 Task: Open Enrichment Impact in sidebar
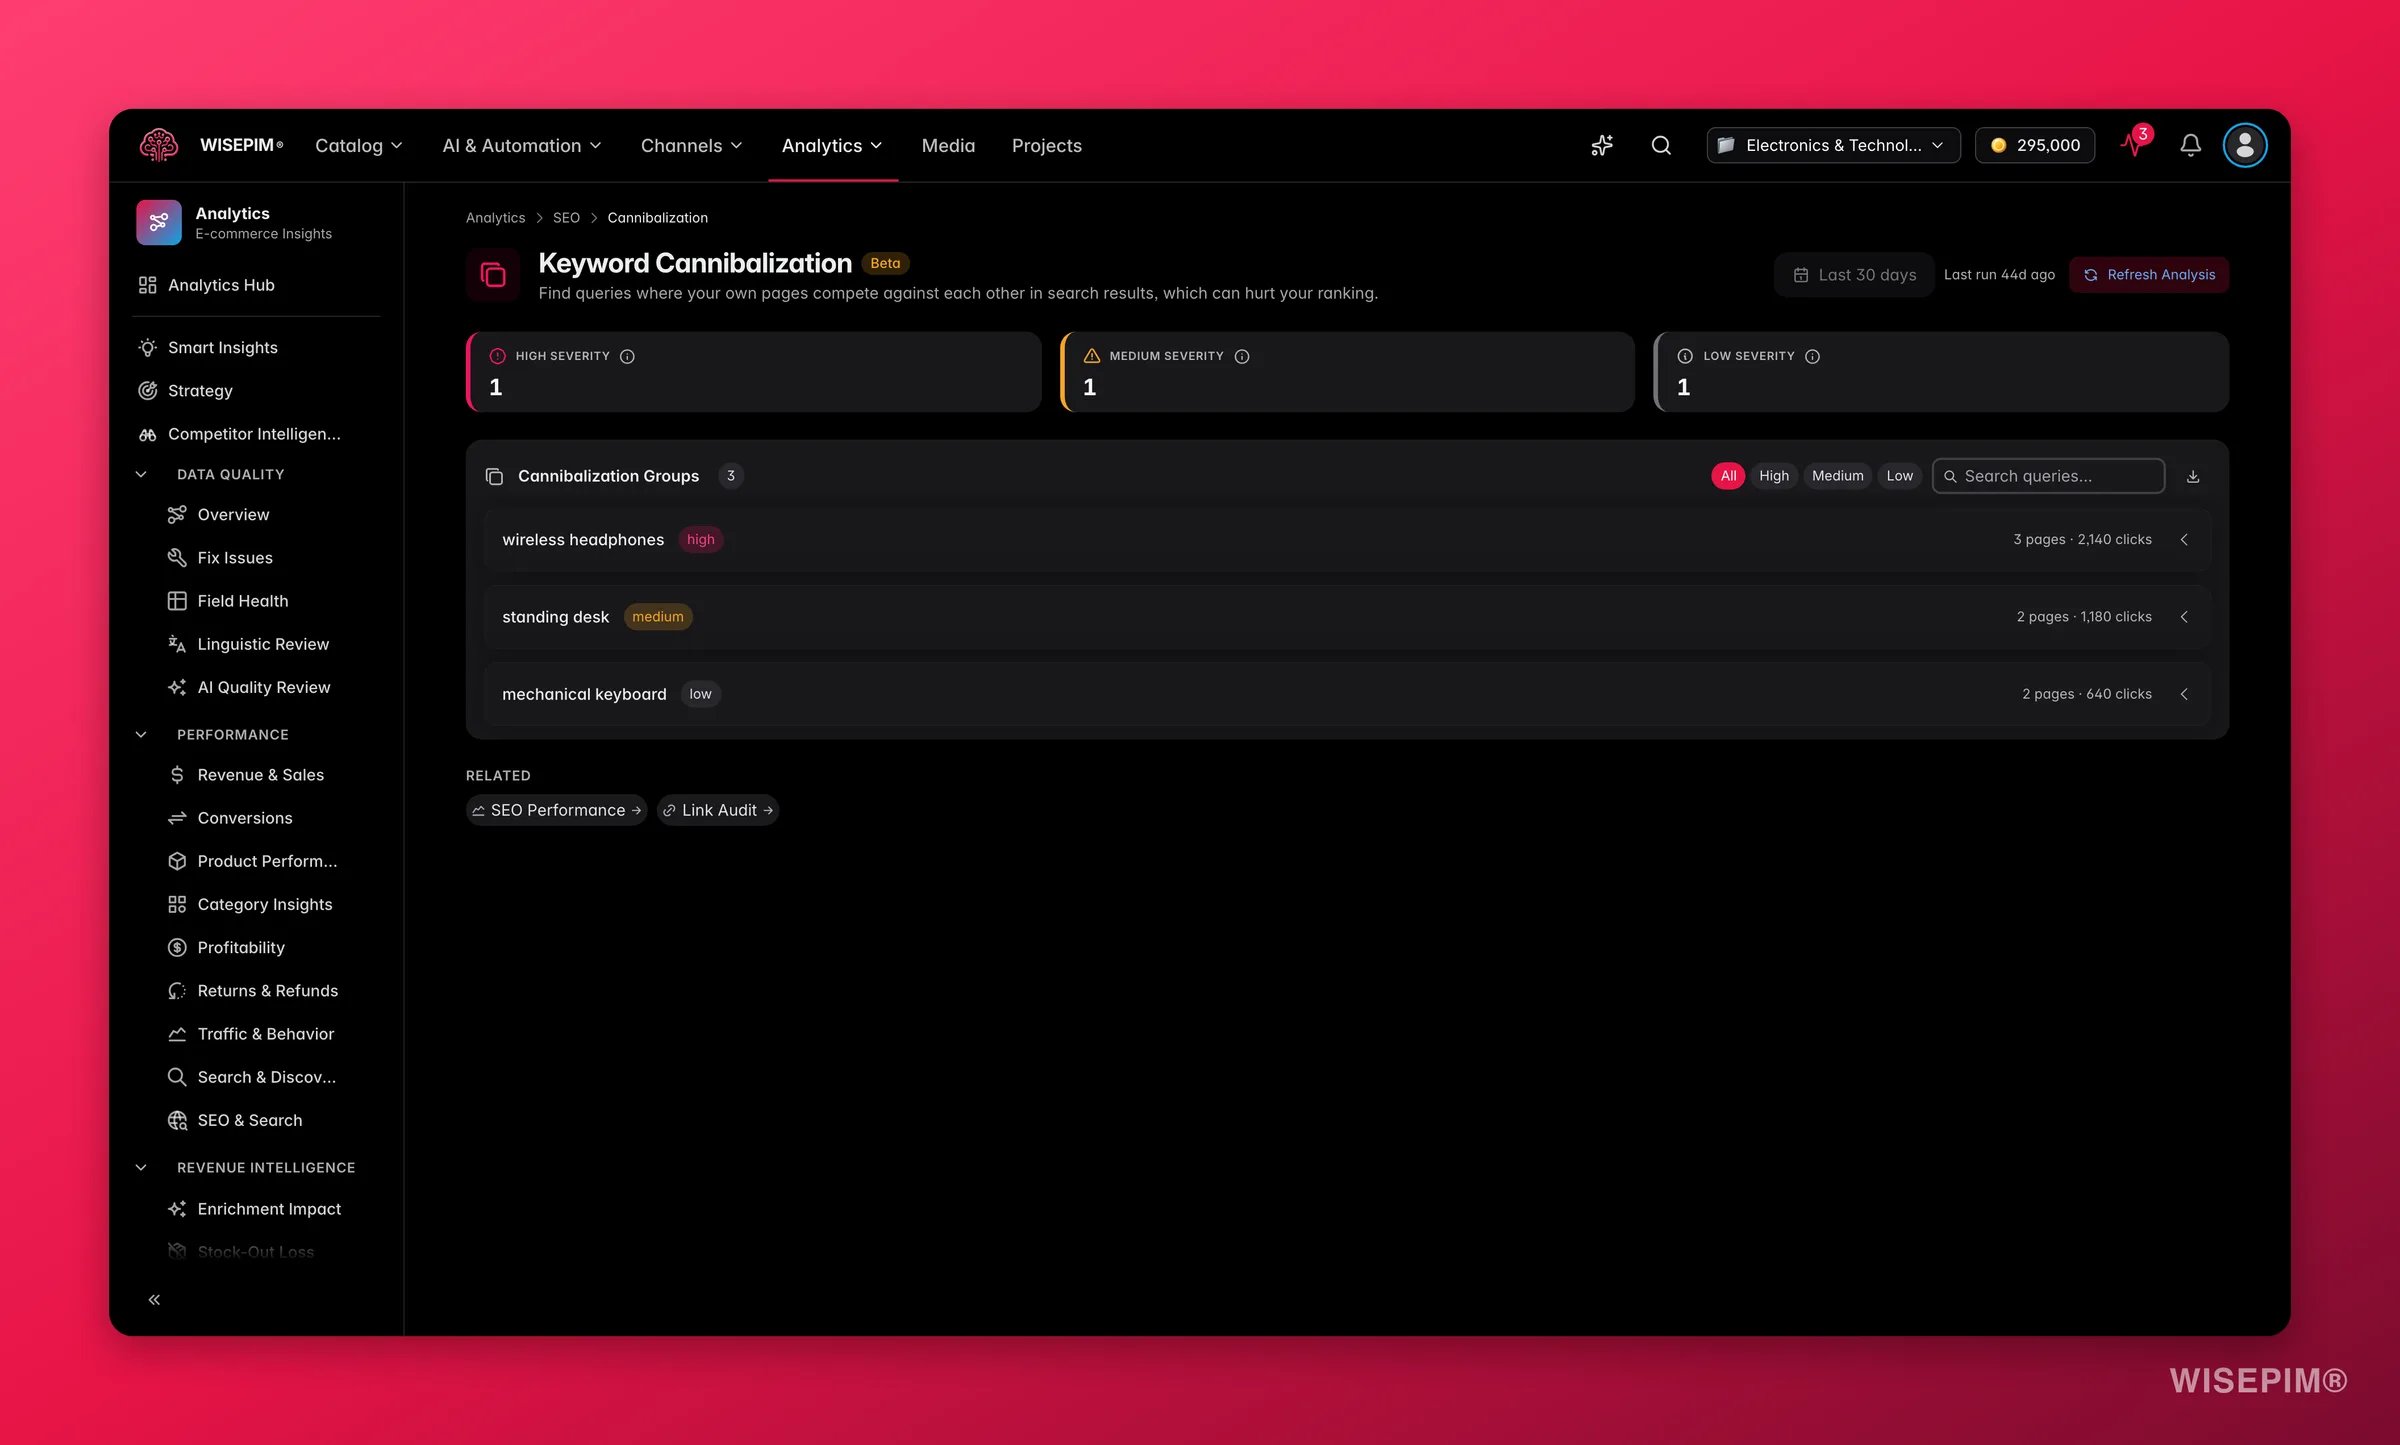pyautogui.click(x=270, y=1209)
